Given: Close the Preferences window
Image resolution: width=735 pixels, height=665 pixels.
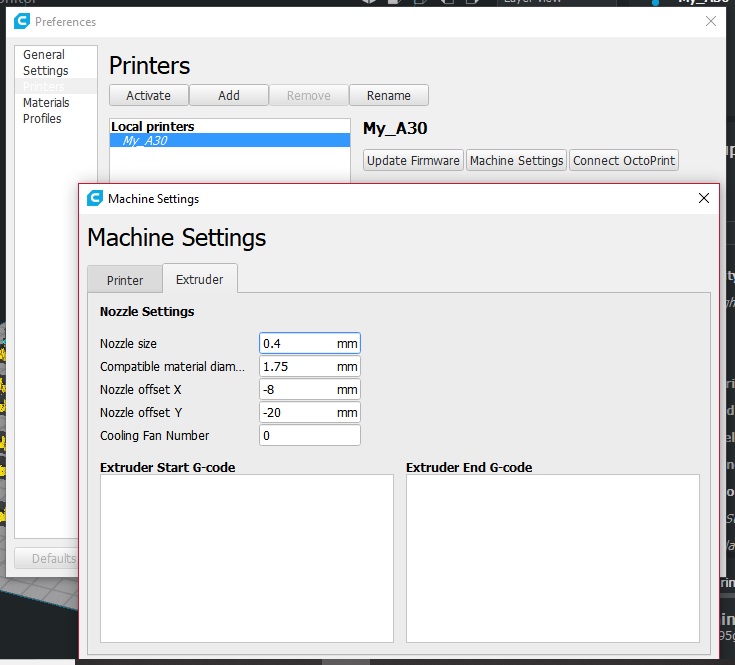Looking at the screenshot, I should click(711, 21).
